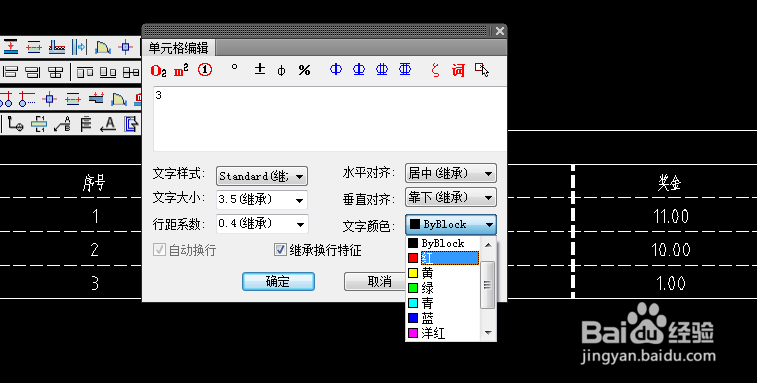Click the color list scrollbar up arrow
Screen dimensions: 757x383
click(488, 245)
